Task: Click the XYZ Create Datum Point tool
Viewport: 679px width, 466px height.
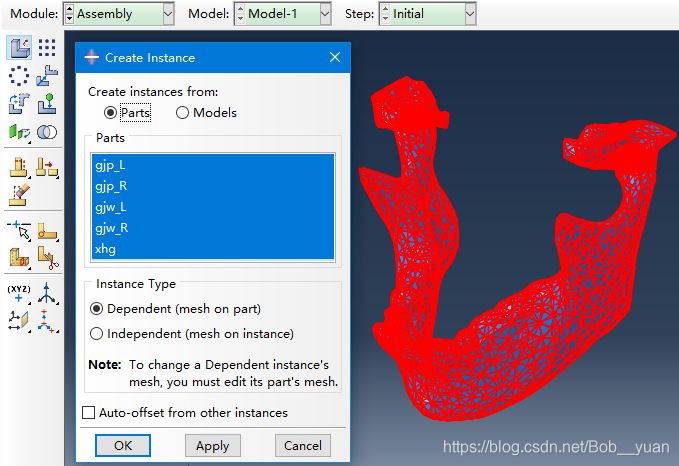Action: point(20,294)
